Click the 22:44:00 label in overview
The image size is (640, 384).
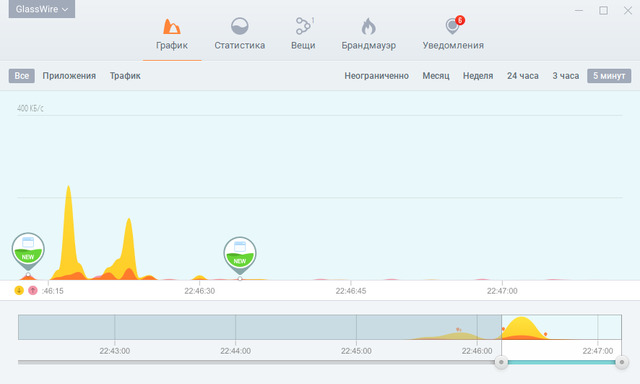point(236,351)
